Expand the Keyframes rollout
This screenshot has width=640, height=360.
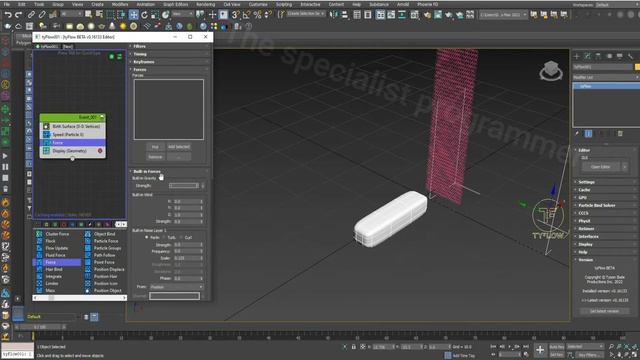tap(144, 62)
